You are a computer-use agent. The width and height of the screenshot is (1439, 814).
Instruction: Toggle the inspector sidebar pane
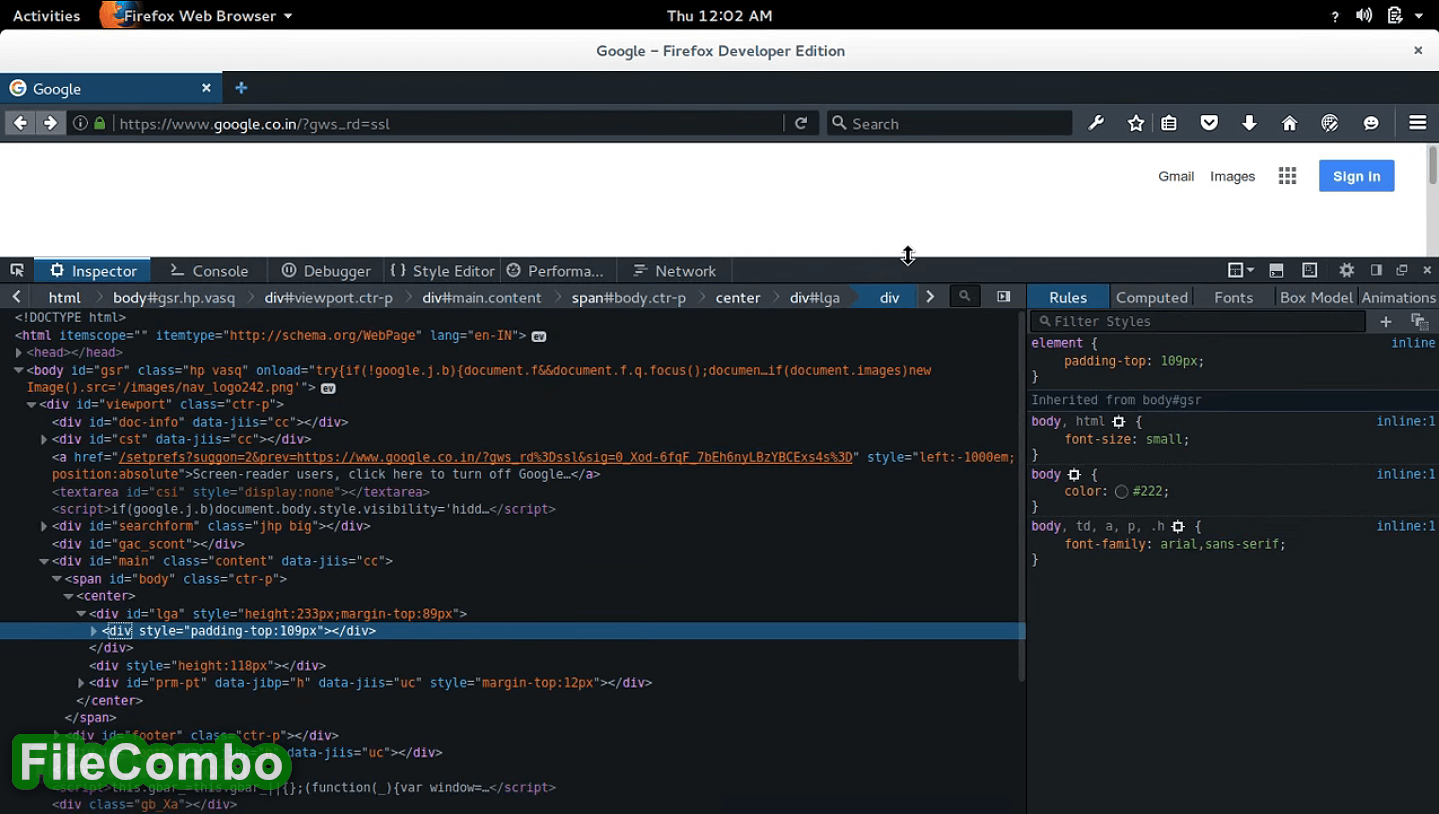coord(1003,297)
